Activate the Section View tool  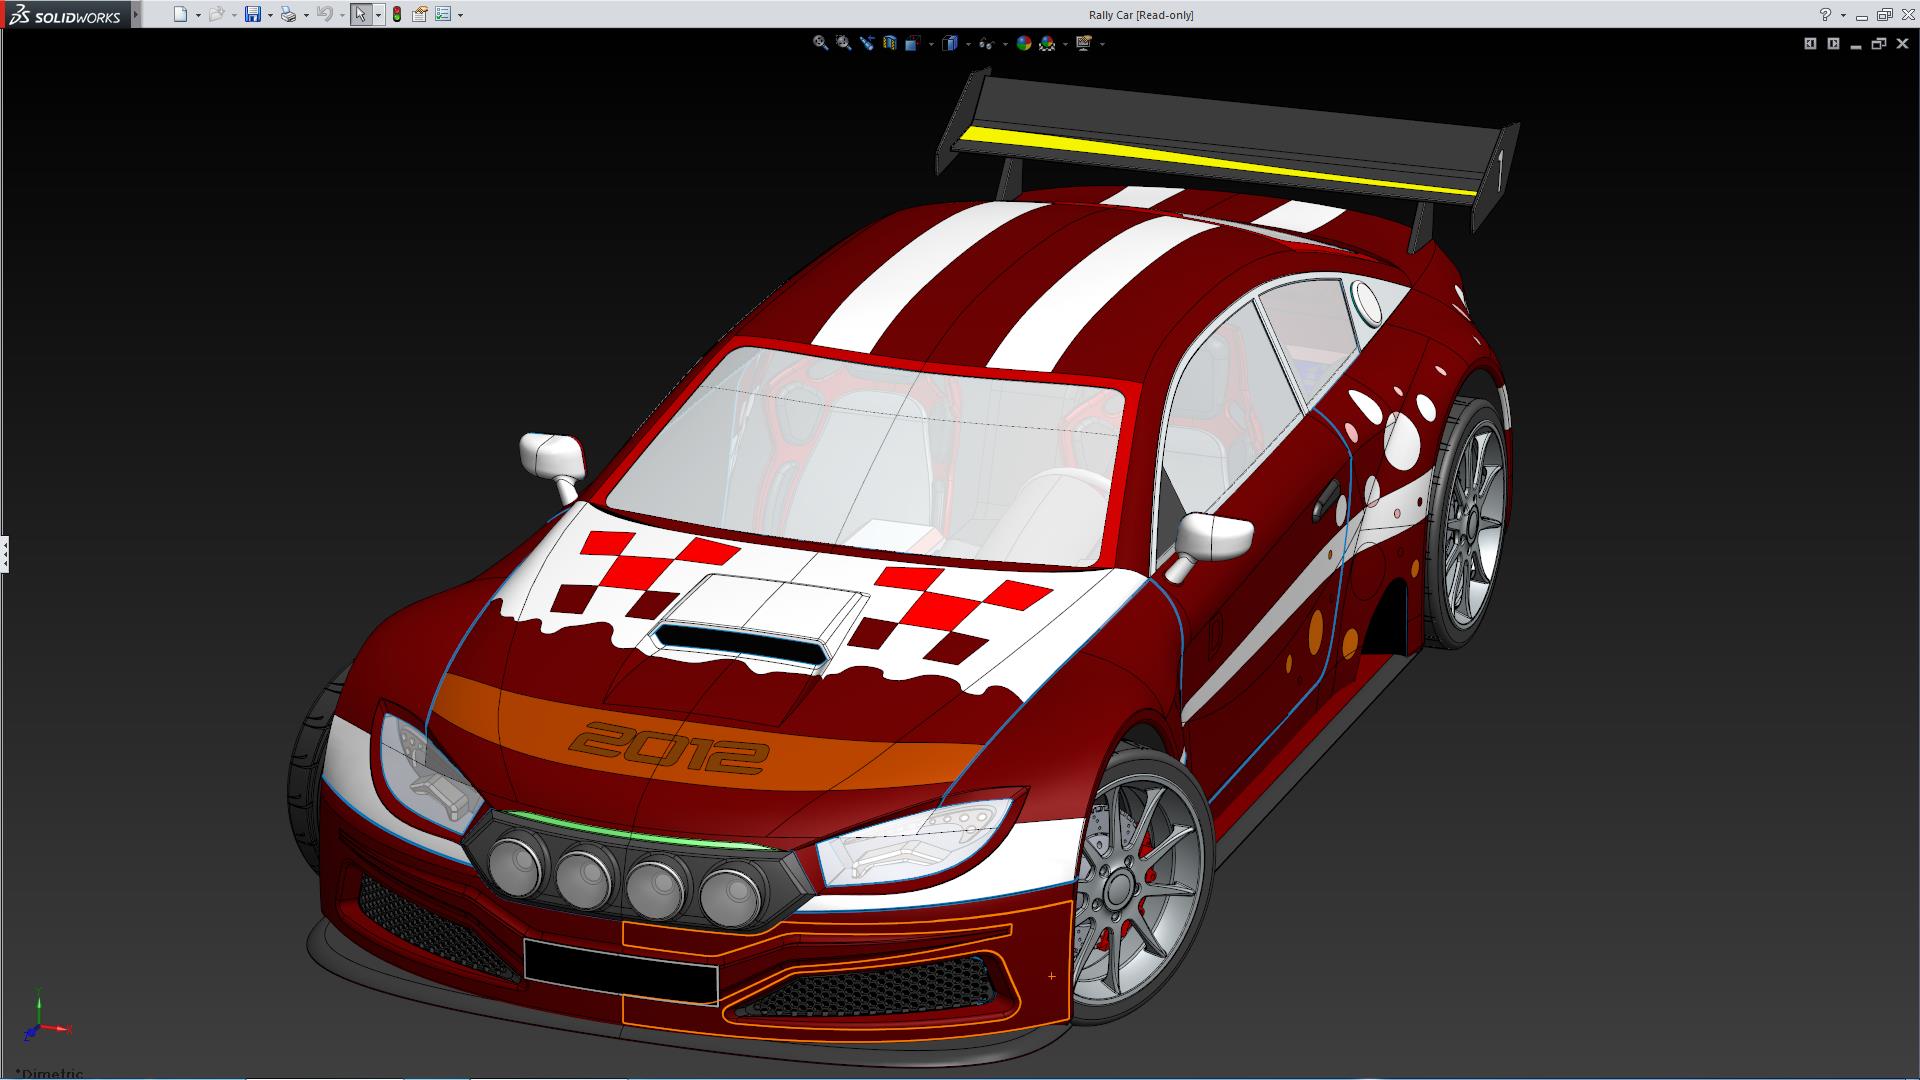click(889, 43)
